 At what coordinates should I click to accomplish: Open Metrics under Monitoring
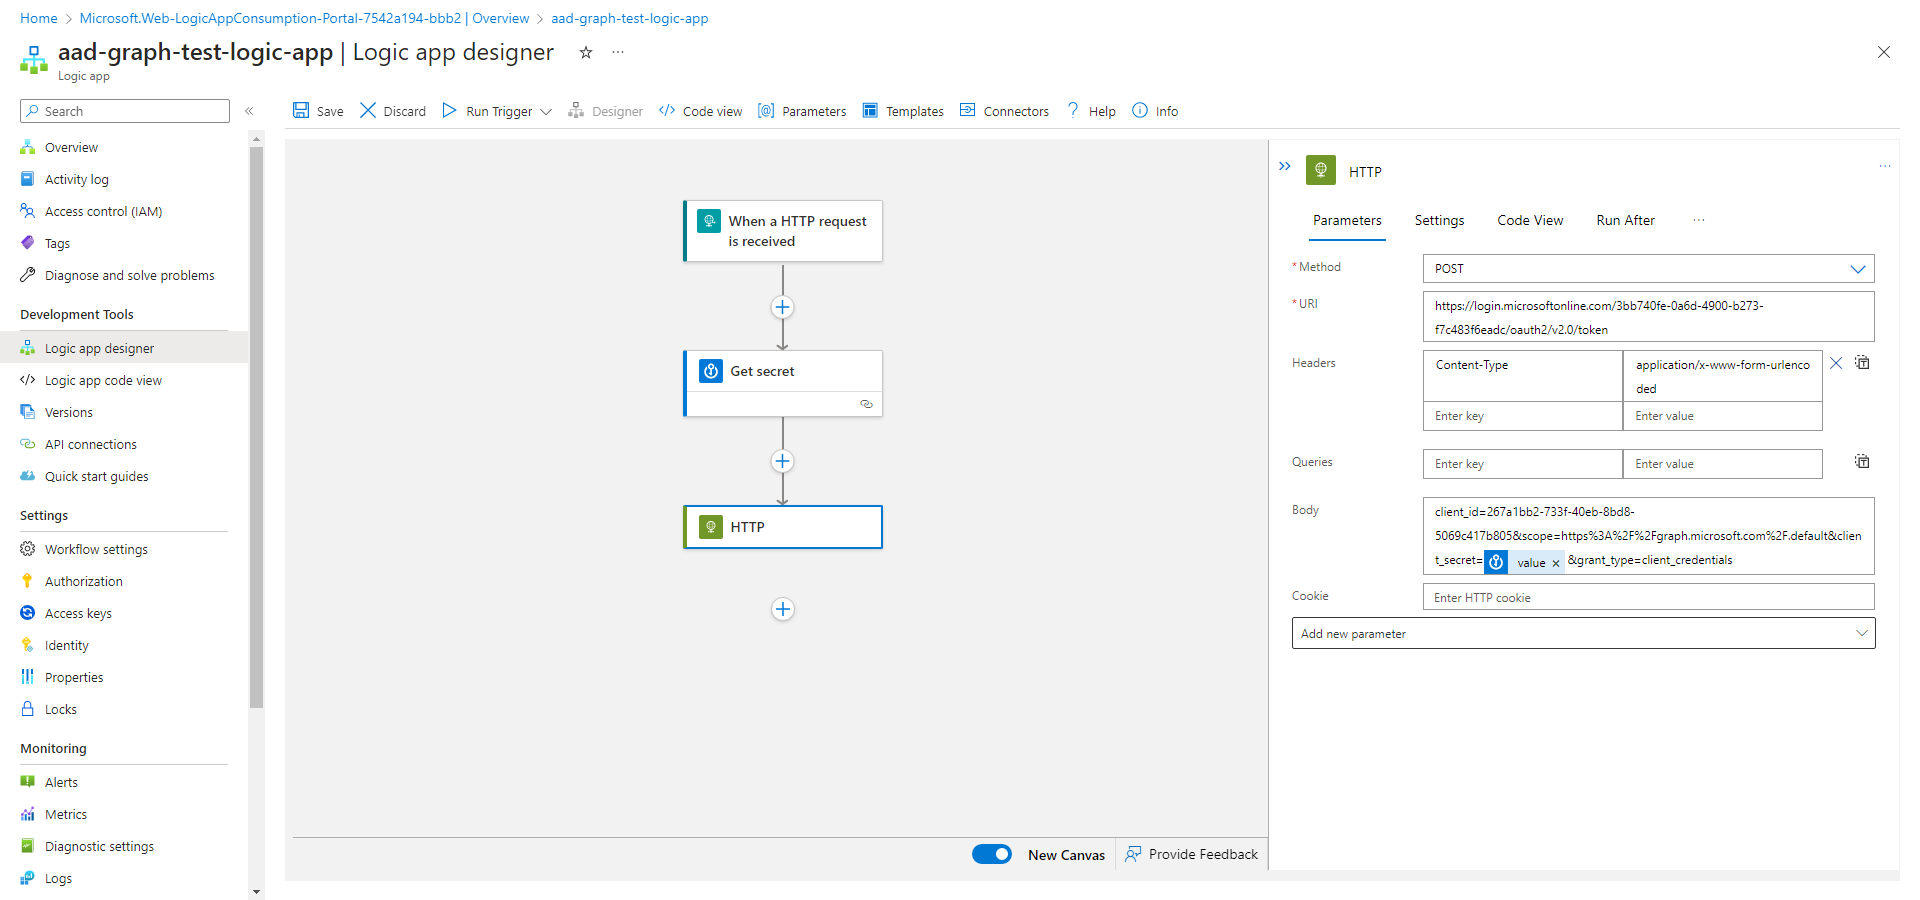coord(65,814)
